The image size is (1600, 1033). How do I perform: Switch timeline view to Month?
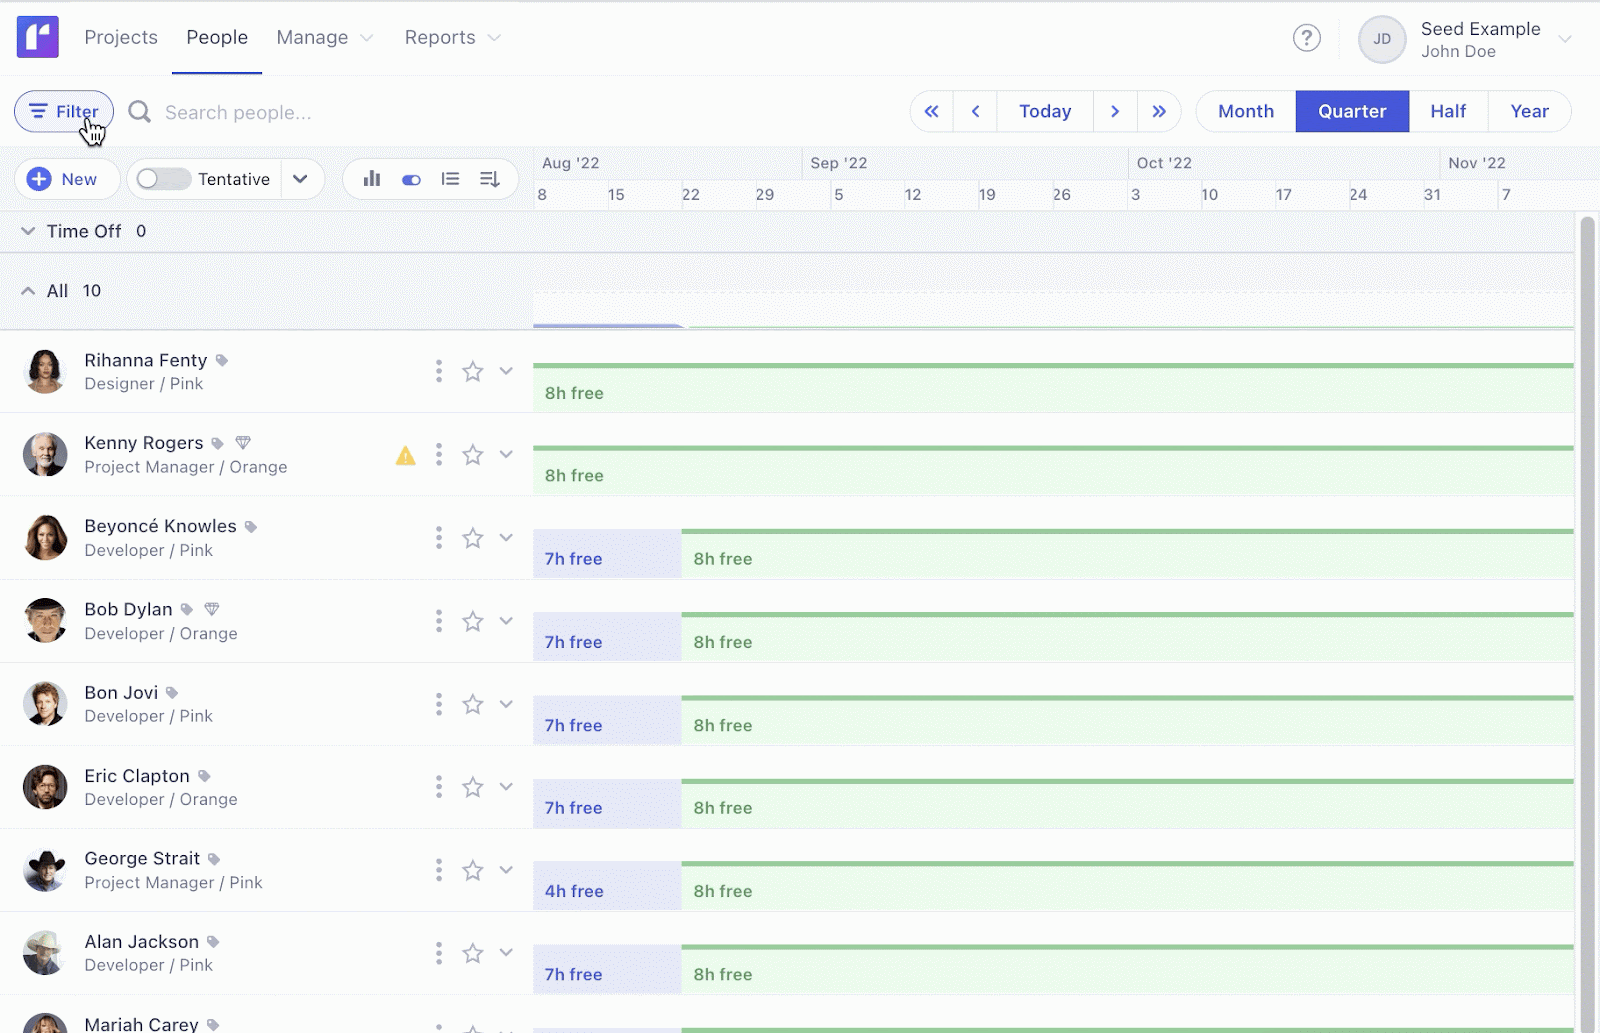1244,111
